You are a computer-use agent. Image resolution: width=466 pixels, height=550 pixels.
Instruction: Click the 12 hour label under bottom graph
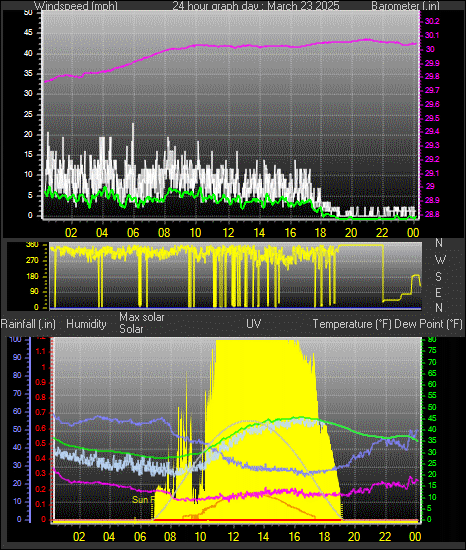(233, 537)
